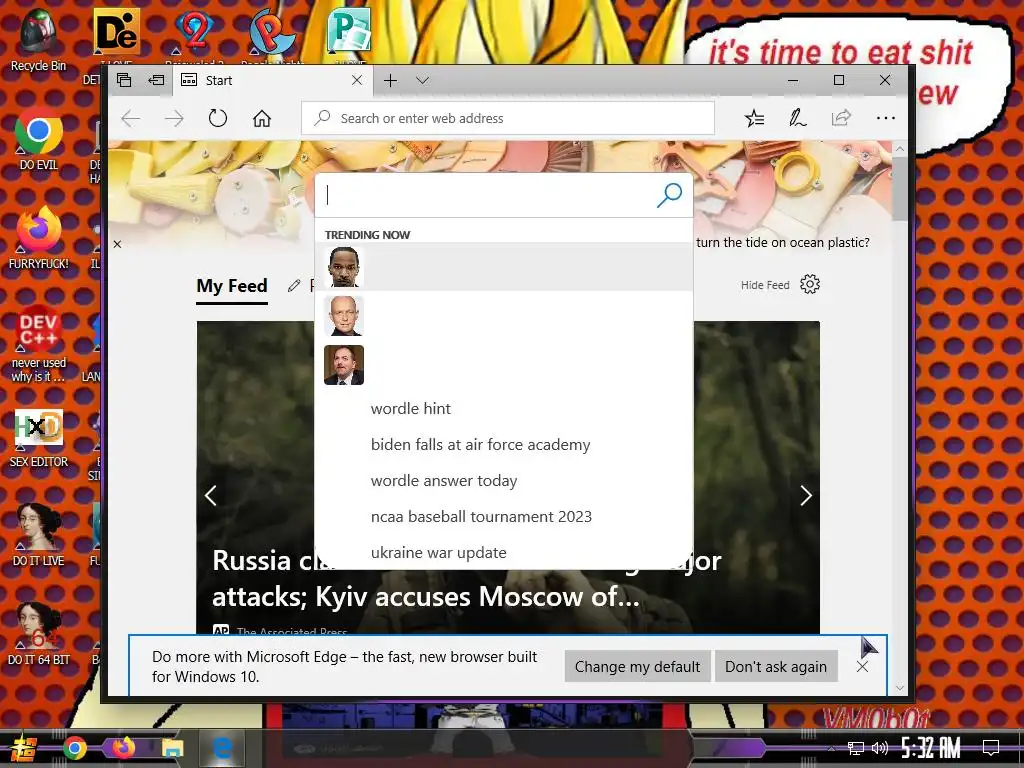Open the Recycle Bin desktop icon
Image resolution: width=1024 pixels, height=768 pixels.
click(x=38, y=40)
